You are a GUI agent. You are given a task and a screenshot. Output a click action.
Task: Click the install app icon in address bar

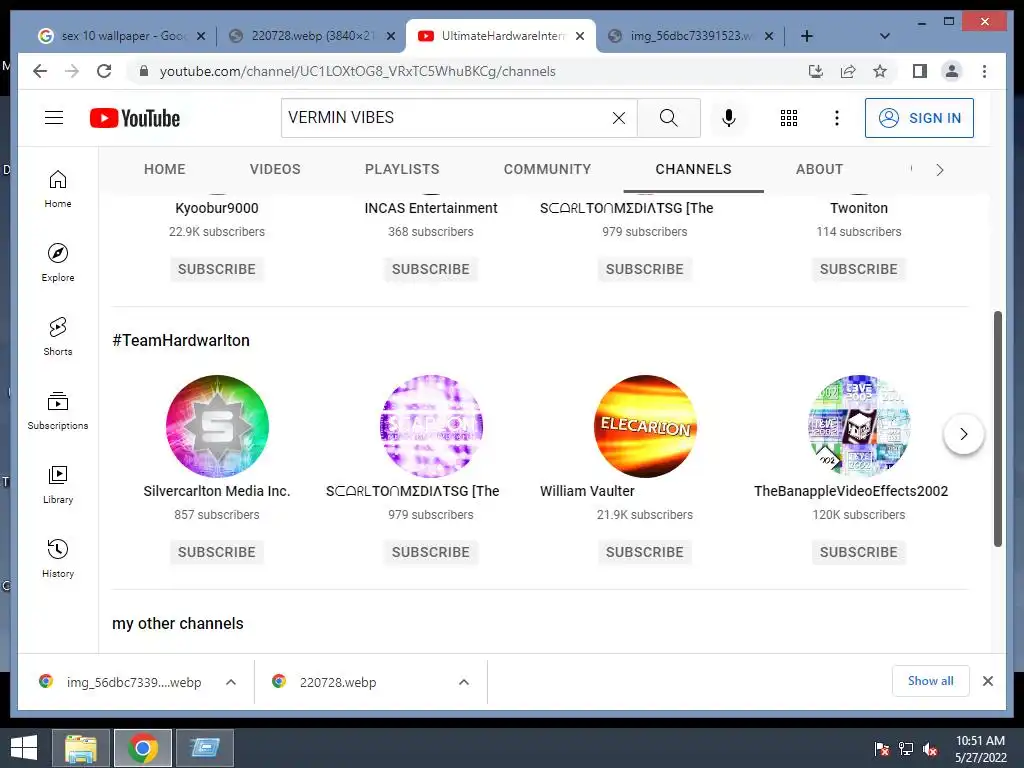click(x=816, y=71)
